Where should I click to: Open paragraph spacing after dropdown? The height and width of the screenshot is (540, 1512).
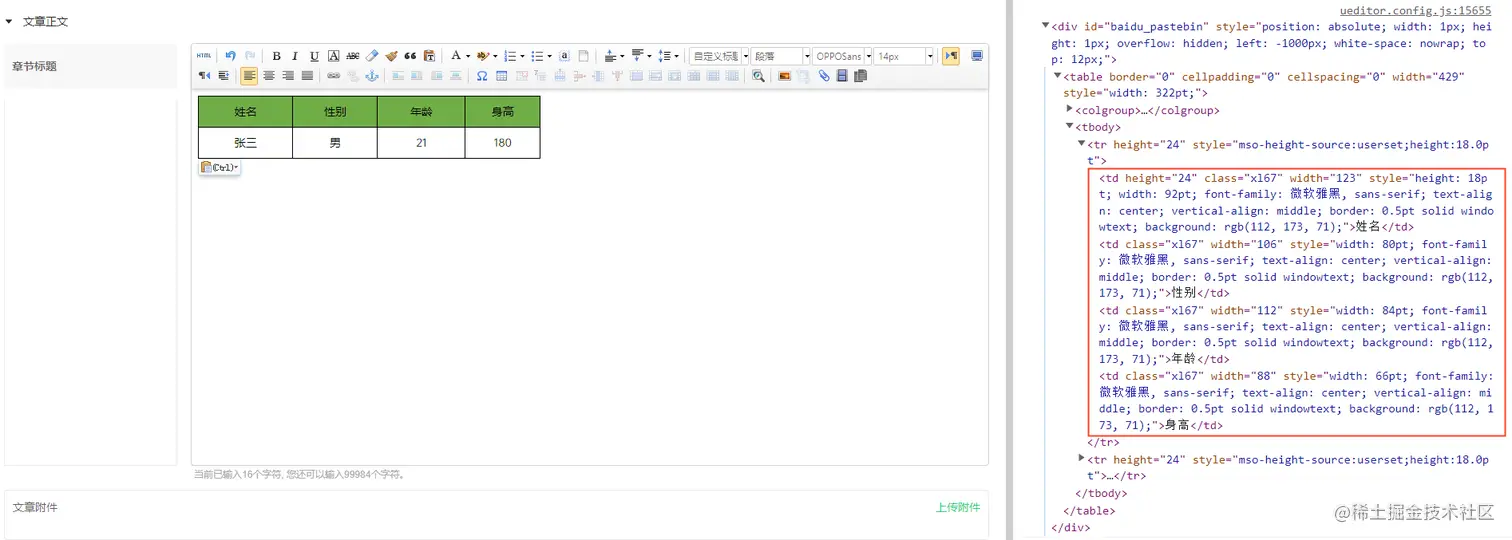648,56
